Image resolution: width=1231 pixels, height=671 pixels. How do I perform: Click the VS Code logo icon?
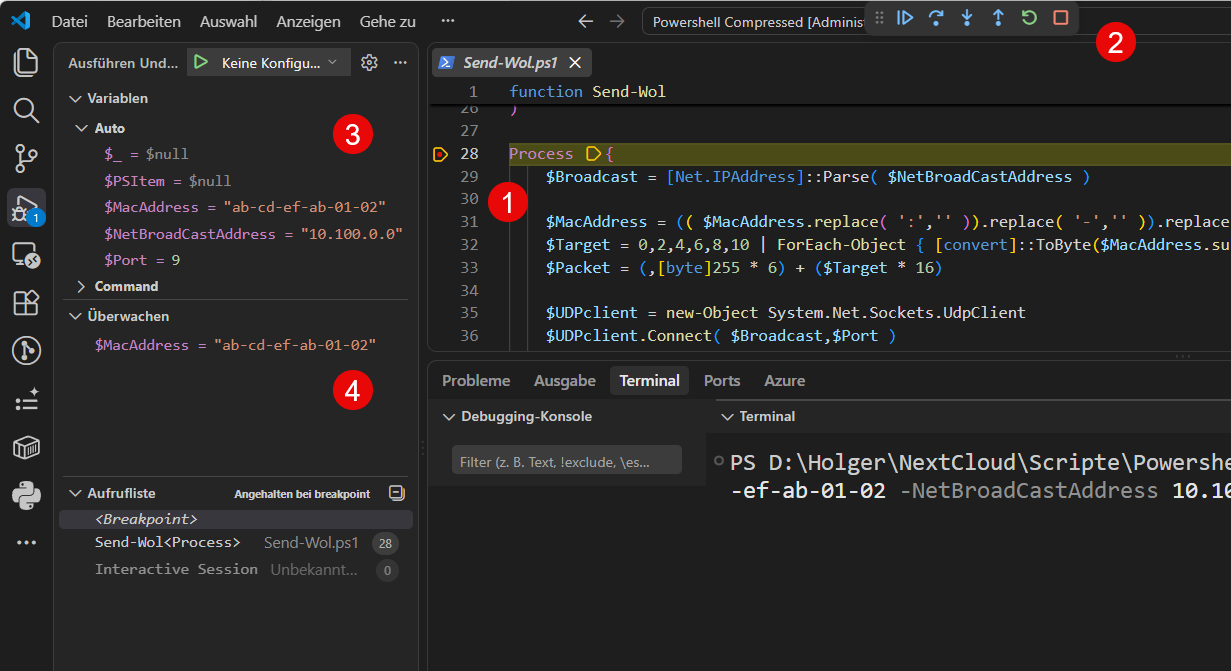[21, 20]
